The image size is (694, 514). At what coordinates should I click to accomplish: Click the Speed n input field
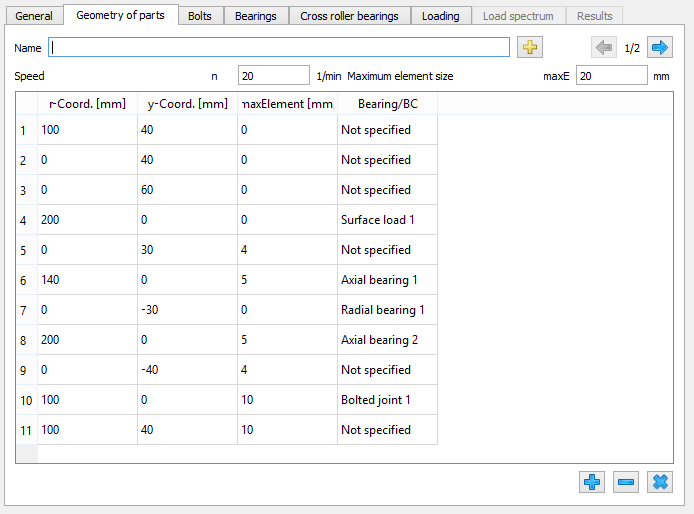point(273,76)
